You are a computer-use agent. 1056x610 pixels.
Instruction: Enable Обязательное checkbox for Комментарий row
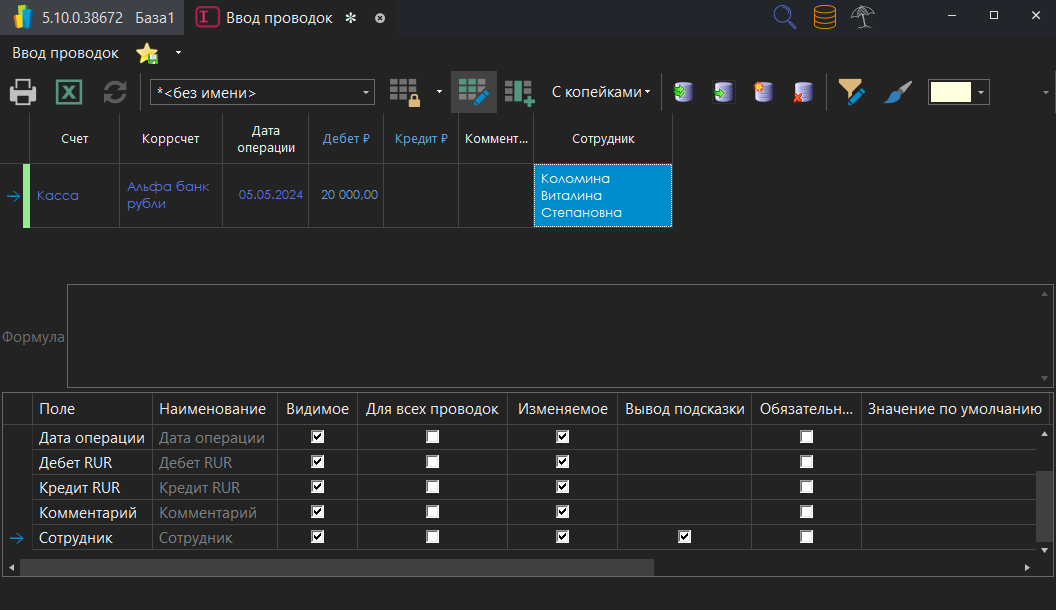click(x=806, y=512)
